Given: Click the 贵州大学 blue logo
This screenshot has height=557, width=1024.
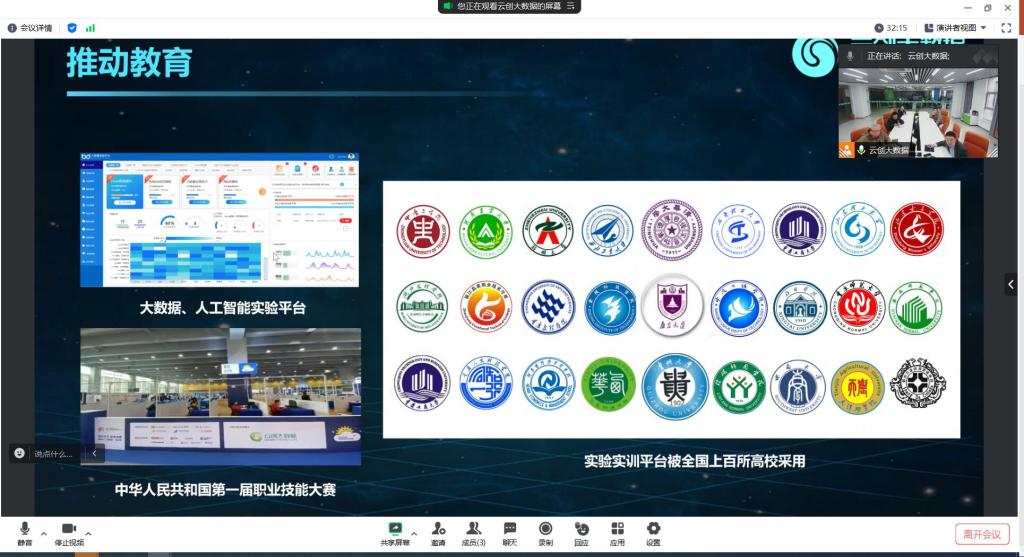Looking at the screenshot, I should click(x=674, y=386).
